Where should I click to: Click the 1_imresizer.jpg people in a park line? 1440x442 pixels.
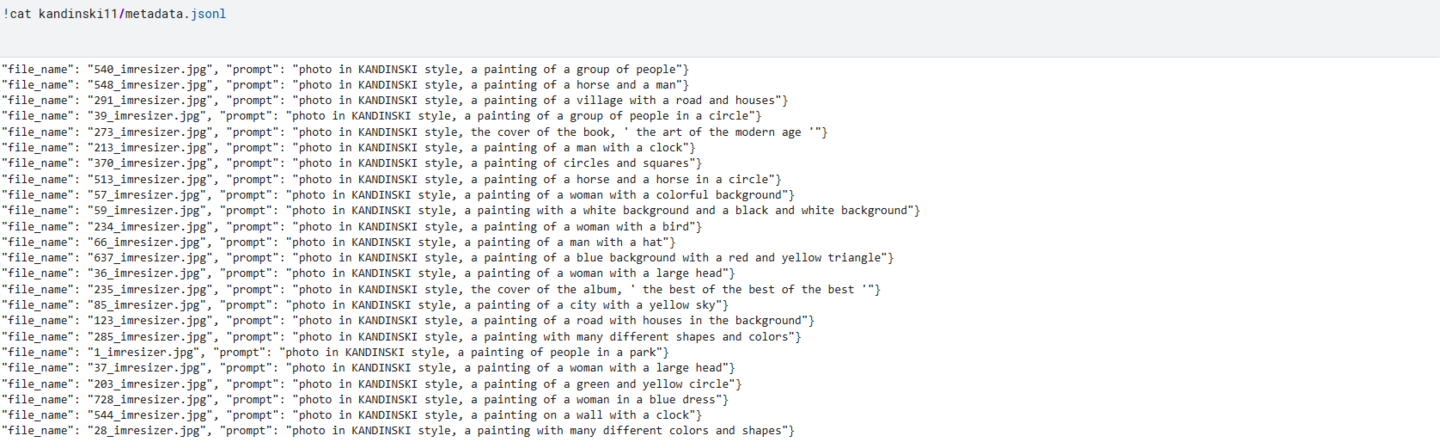[x=335, y=353]
